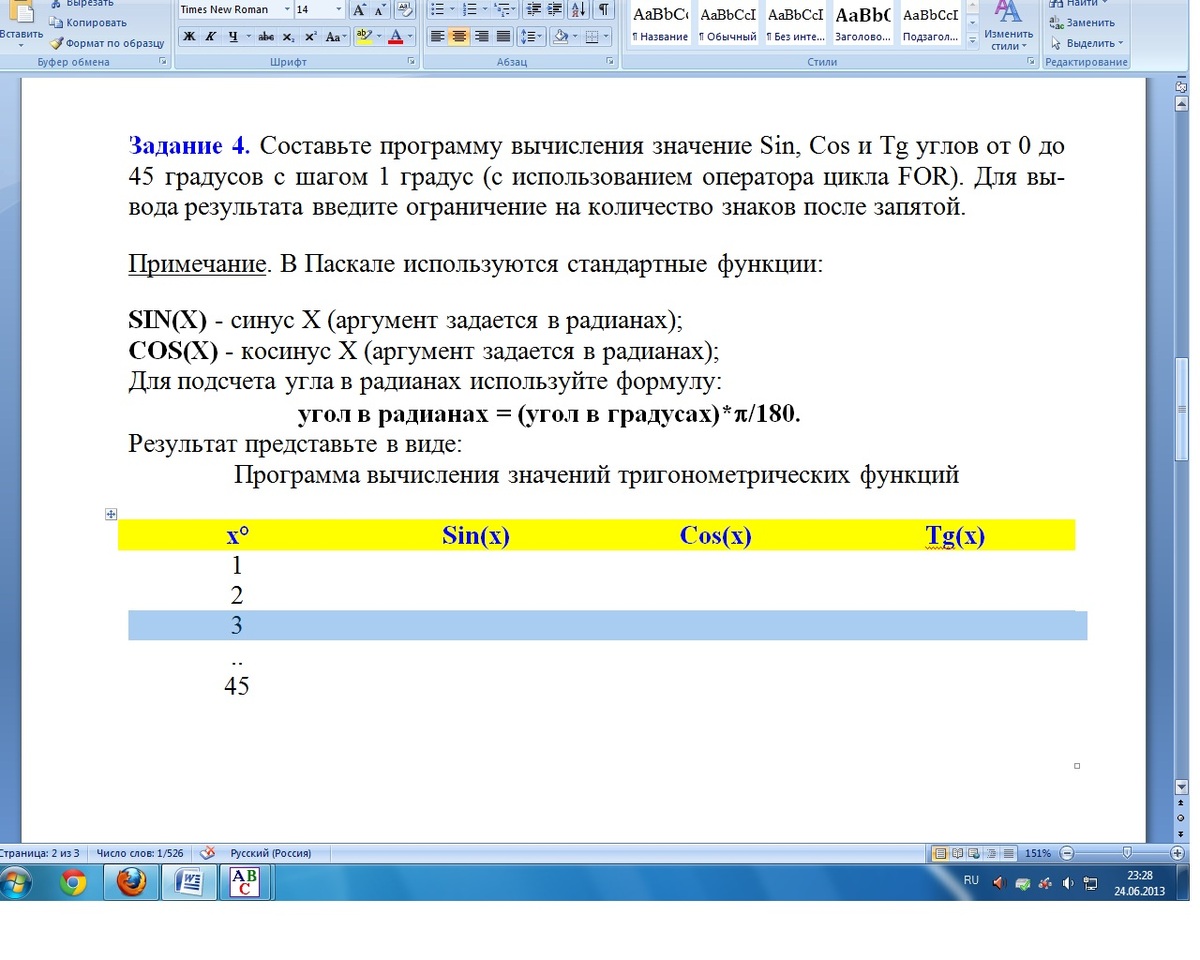This screenshot has width=1200, height=960.
Task: Apply the Обычный style
Action: [x=728, y=25]
